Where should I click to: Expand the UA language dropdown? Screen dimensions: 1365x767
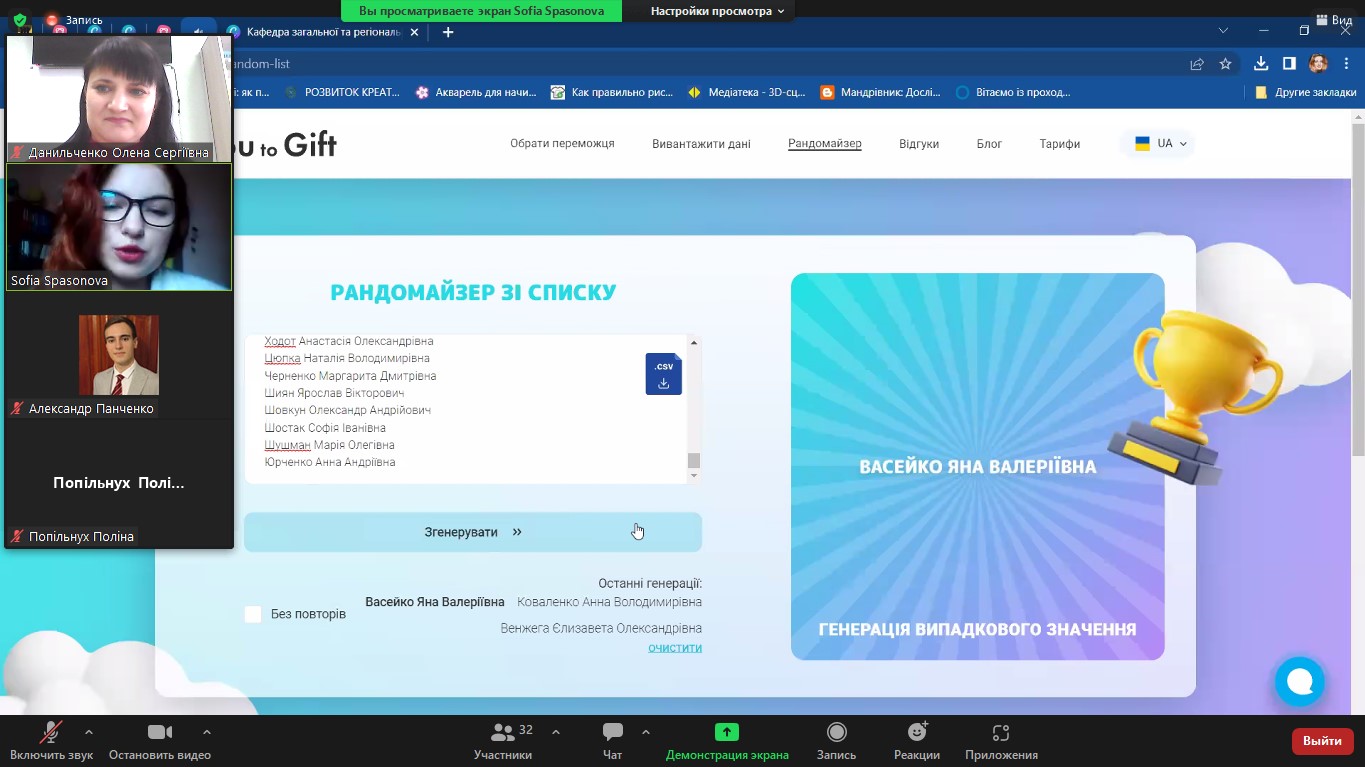pos(1159,144)
